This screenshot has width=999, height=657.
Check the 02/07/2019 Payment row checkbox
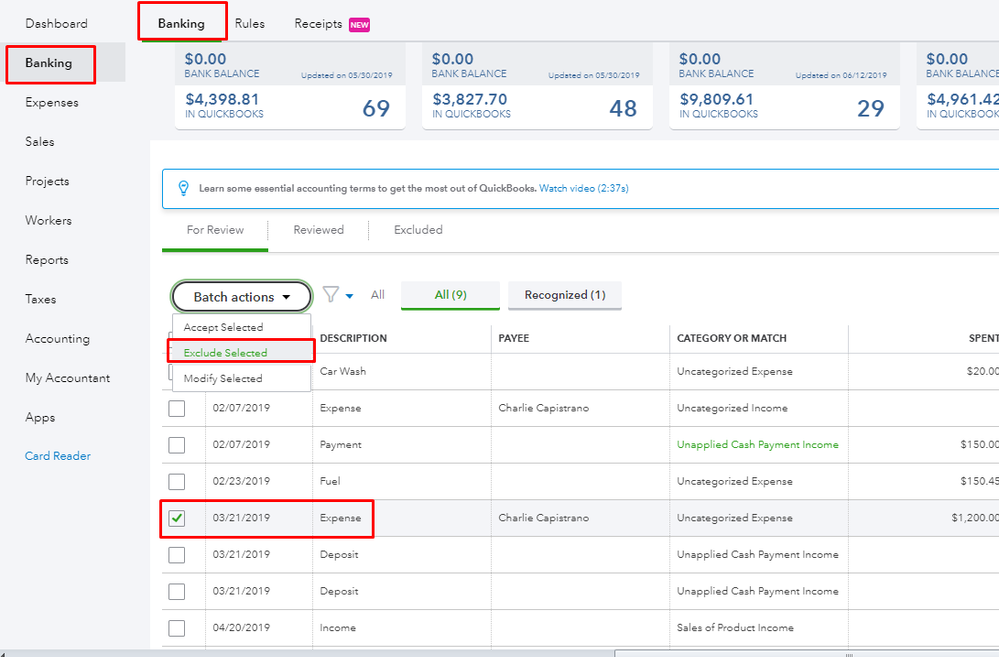click(x=177, y=445)
